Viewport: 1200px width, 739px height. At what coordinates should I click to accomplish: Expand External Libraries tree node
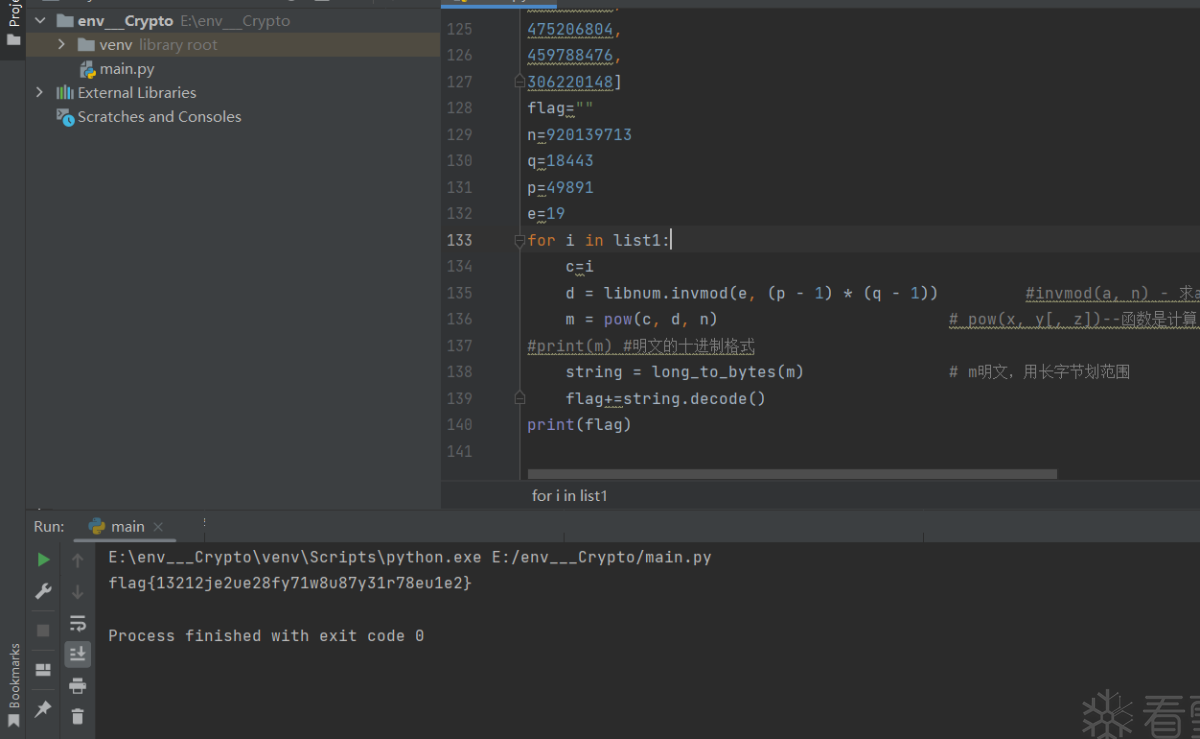(x=40, y=93)
